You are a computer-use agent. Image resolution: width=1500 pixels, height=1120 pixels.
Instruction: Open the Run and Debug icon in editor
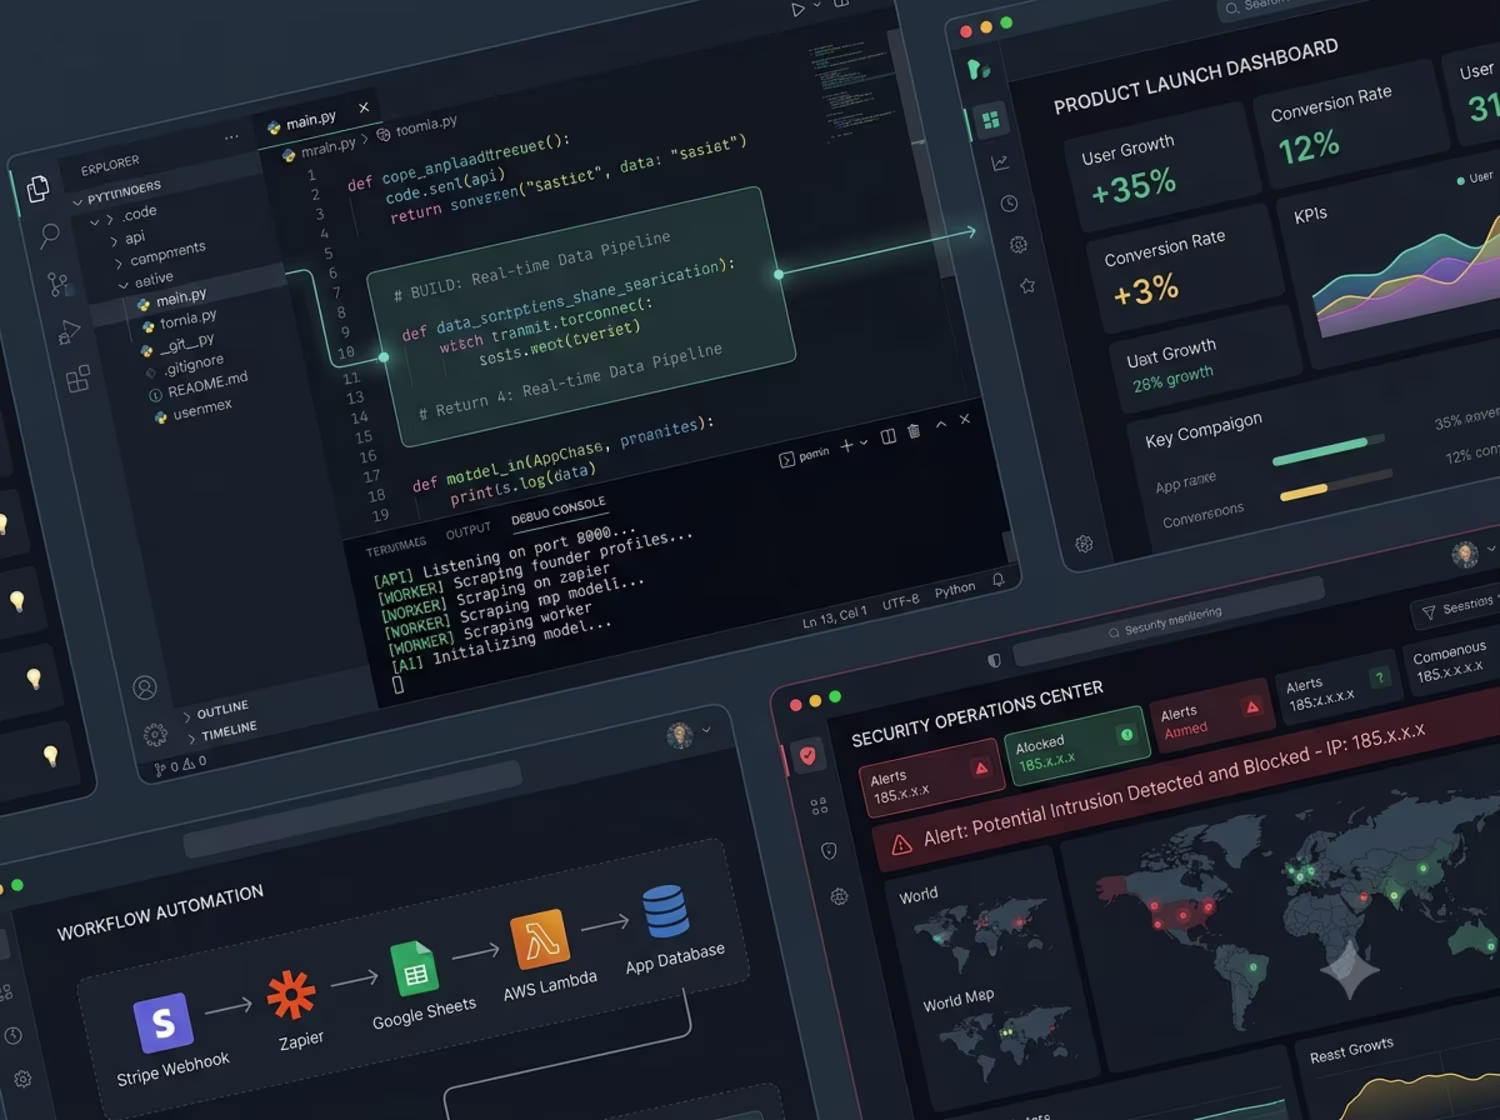[x=68, y=332]
